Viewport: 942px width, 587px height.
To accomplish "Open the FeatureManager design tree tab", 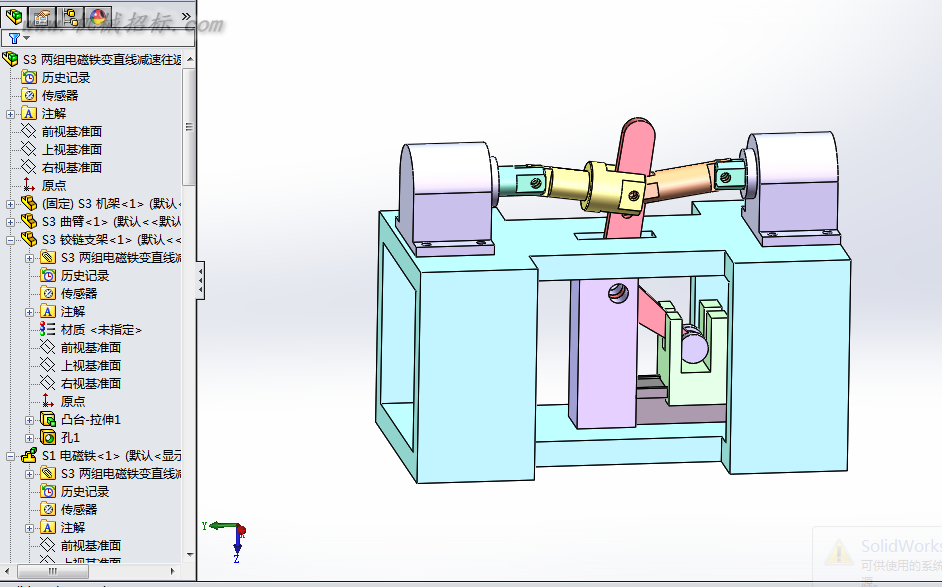I will click(x=14, y=17).
